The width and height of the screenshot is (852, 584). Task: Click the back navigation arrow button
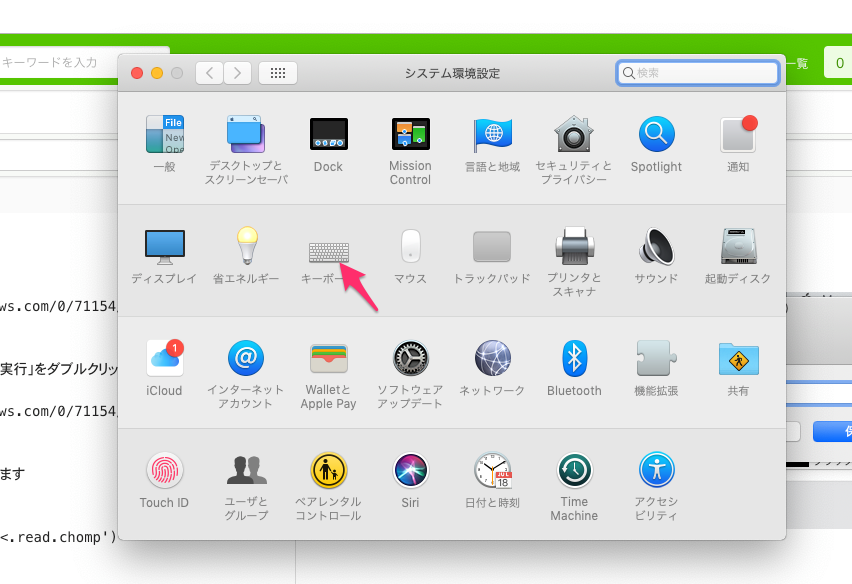[x=209, y=73]
